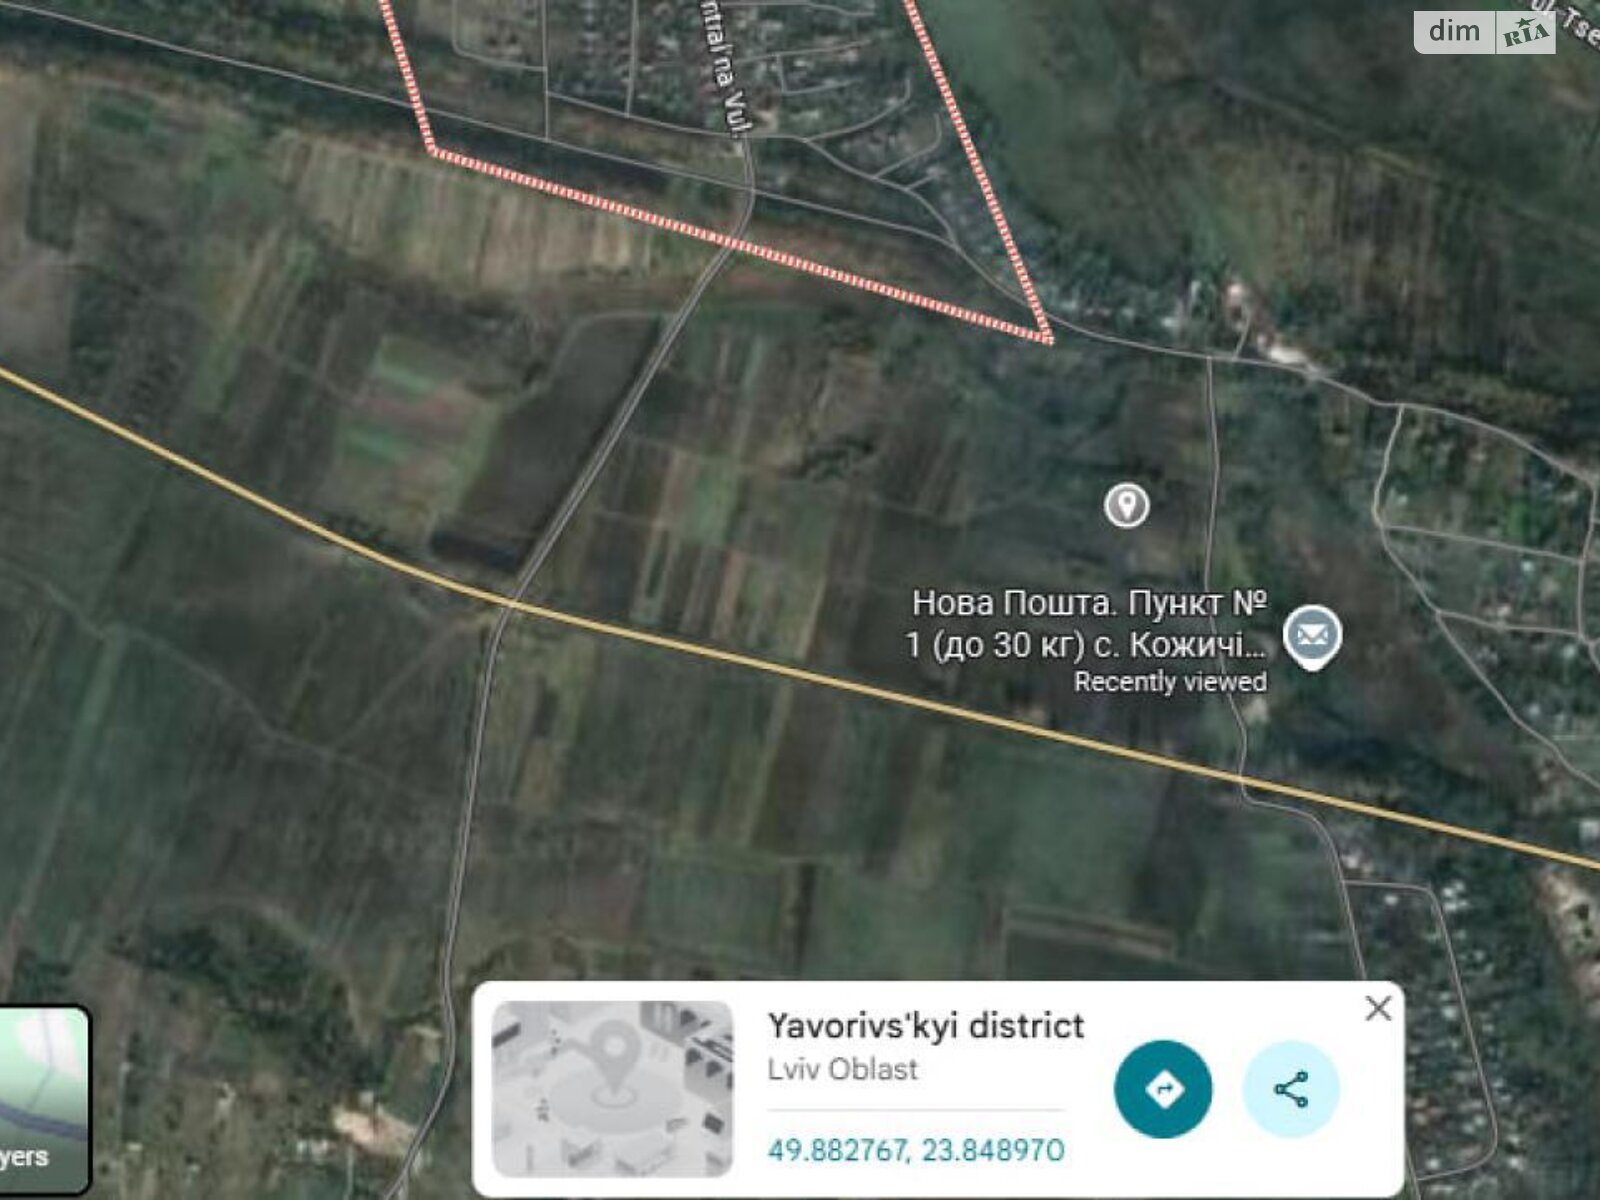Share this location via the share icon
The width and height of the screenshot is (1600, 1200).
point(1291,1089)
